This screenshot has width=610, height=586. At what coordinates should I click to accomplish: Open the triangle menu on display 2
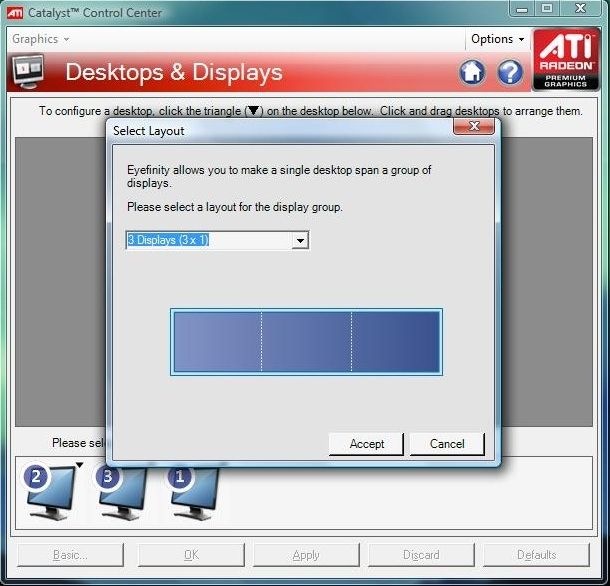pos(80,465)
